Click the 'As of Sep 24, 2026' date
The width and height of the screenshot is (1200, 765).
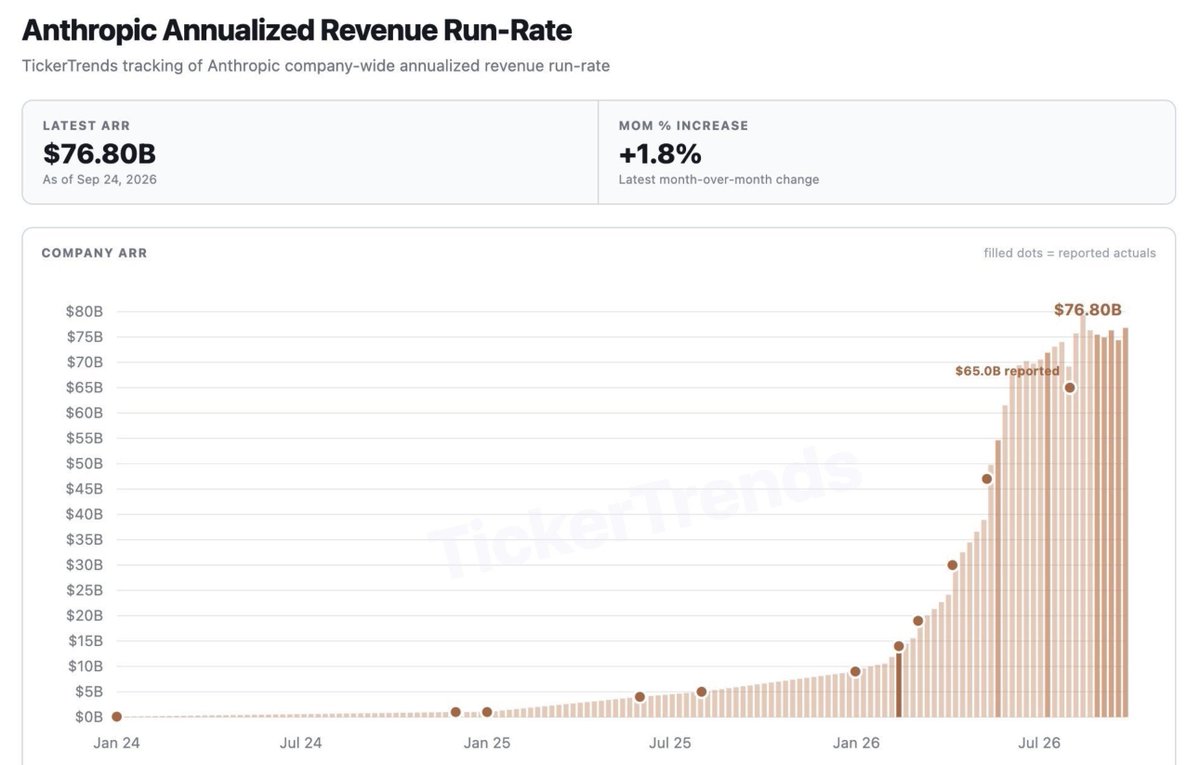99,180
